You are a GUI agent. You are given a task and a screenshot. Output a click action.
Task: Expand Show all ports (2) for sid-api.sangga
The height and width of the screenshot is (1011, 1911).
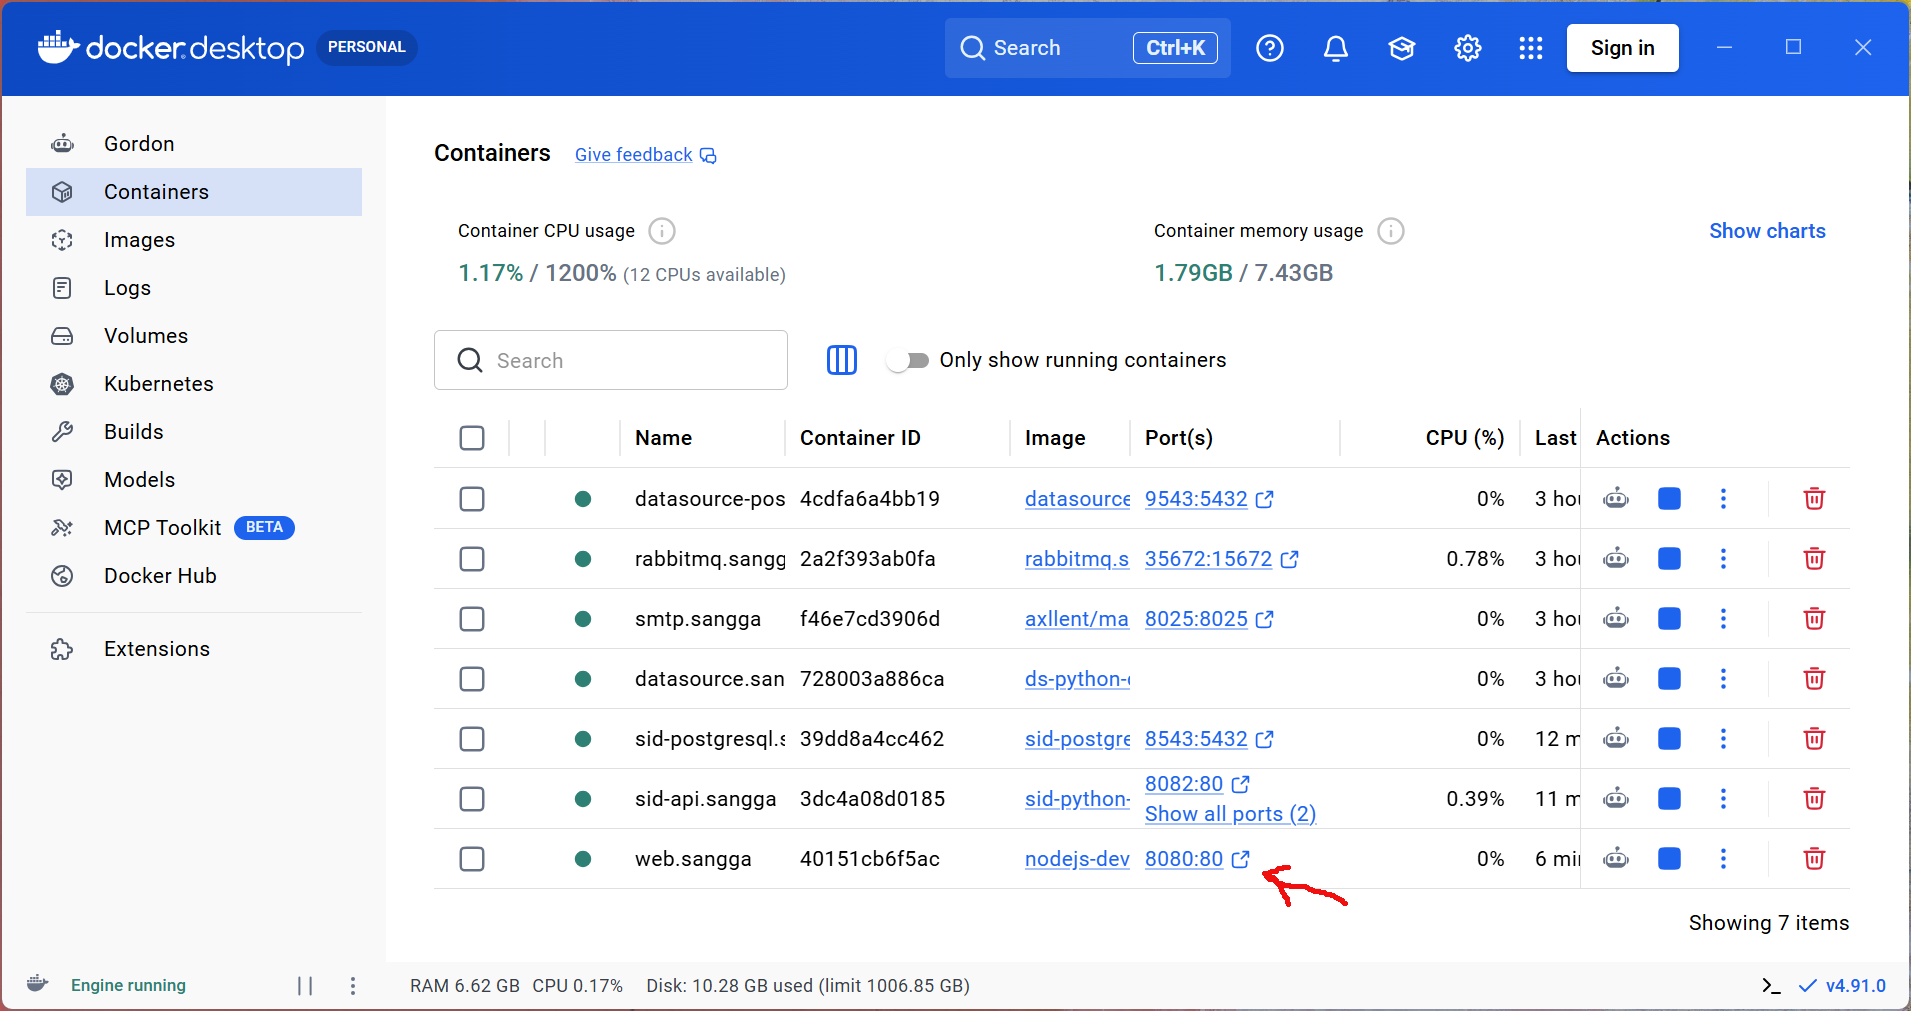(1230, 814)
